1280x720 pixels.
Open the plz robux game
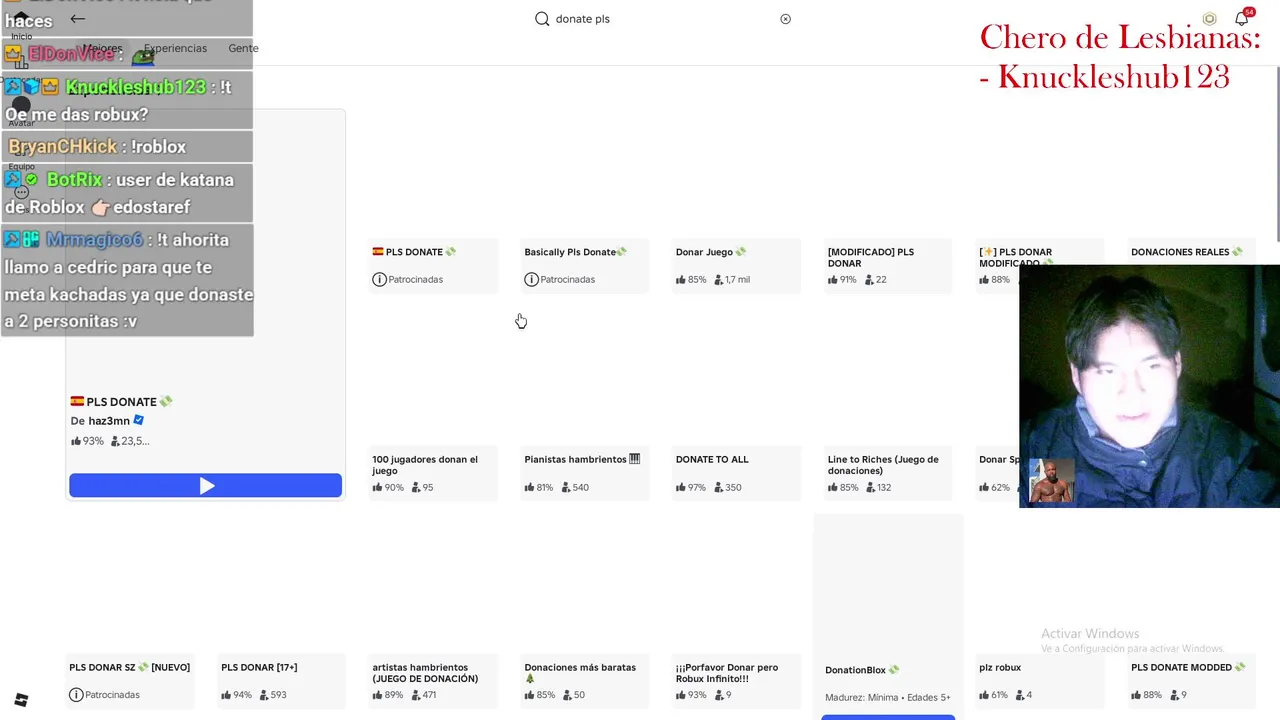point(1000,667)
